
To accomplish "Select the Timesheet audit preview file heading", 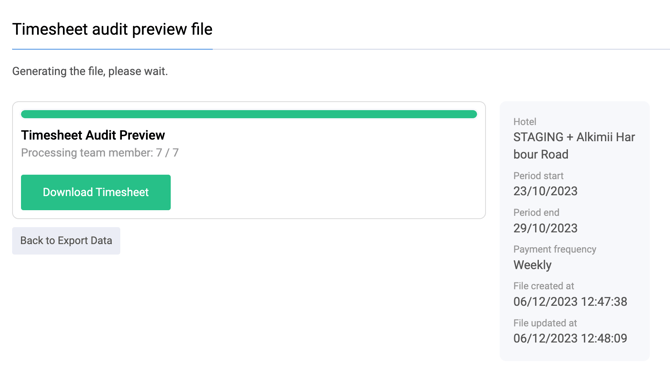I will point(112,29).
